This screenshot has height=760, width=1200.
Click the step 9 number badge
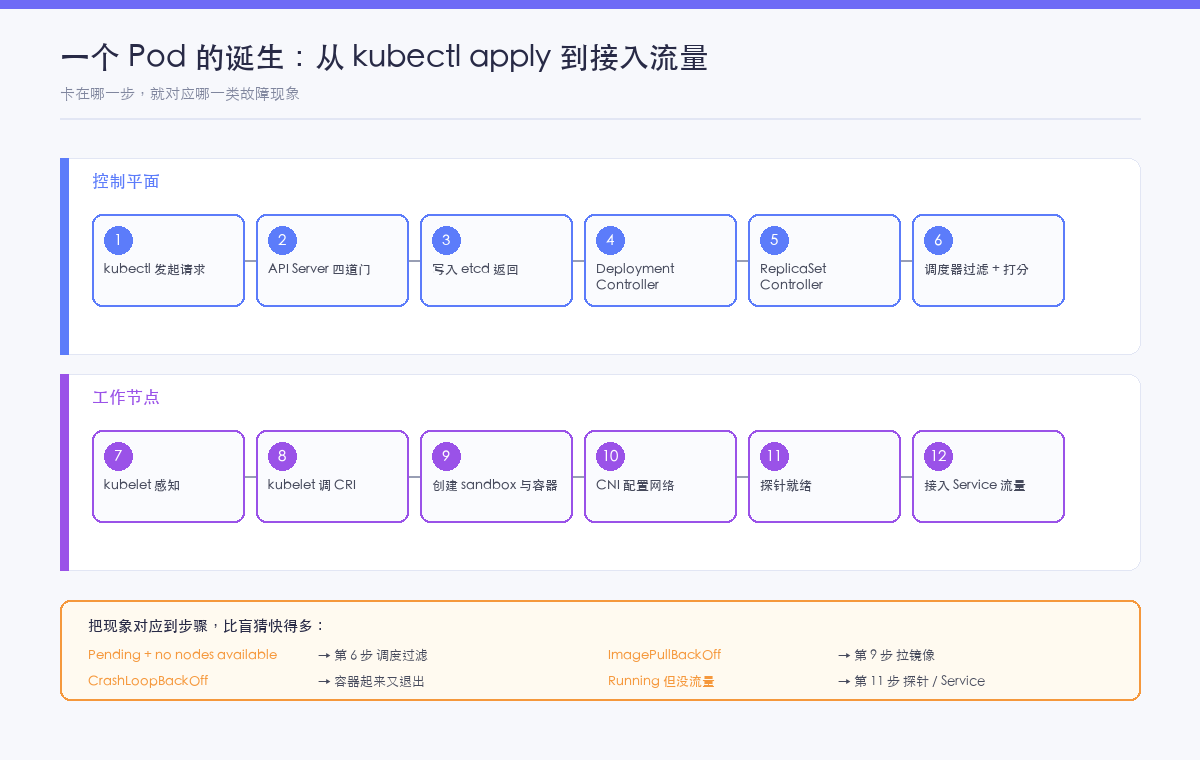(446, 456)
